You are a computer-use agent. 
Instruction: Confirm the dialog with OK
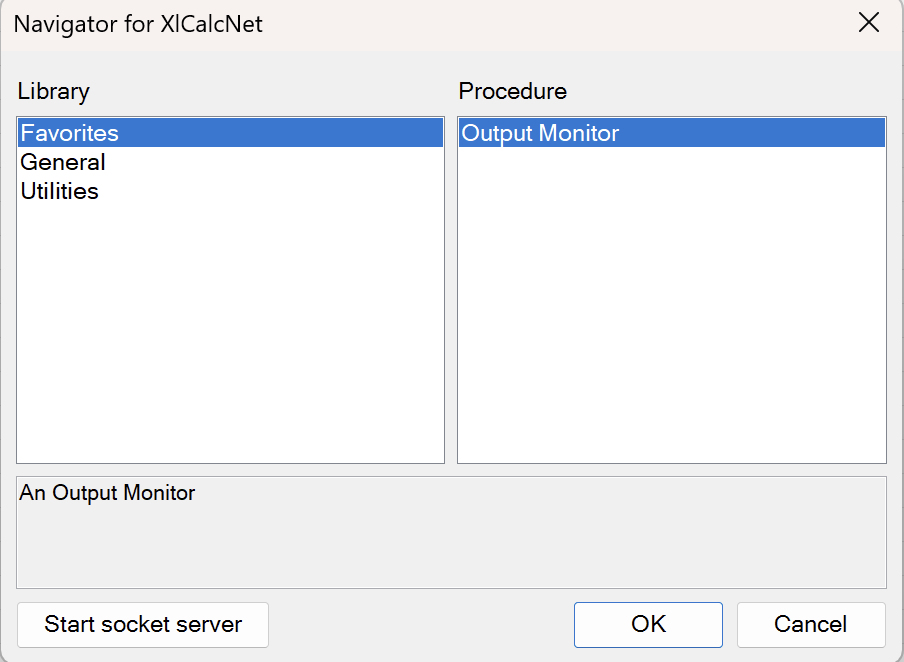[x=648, y=625]
